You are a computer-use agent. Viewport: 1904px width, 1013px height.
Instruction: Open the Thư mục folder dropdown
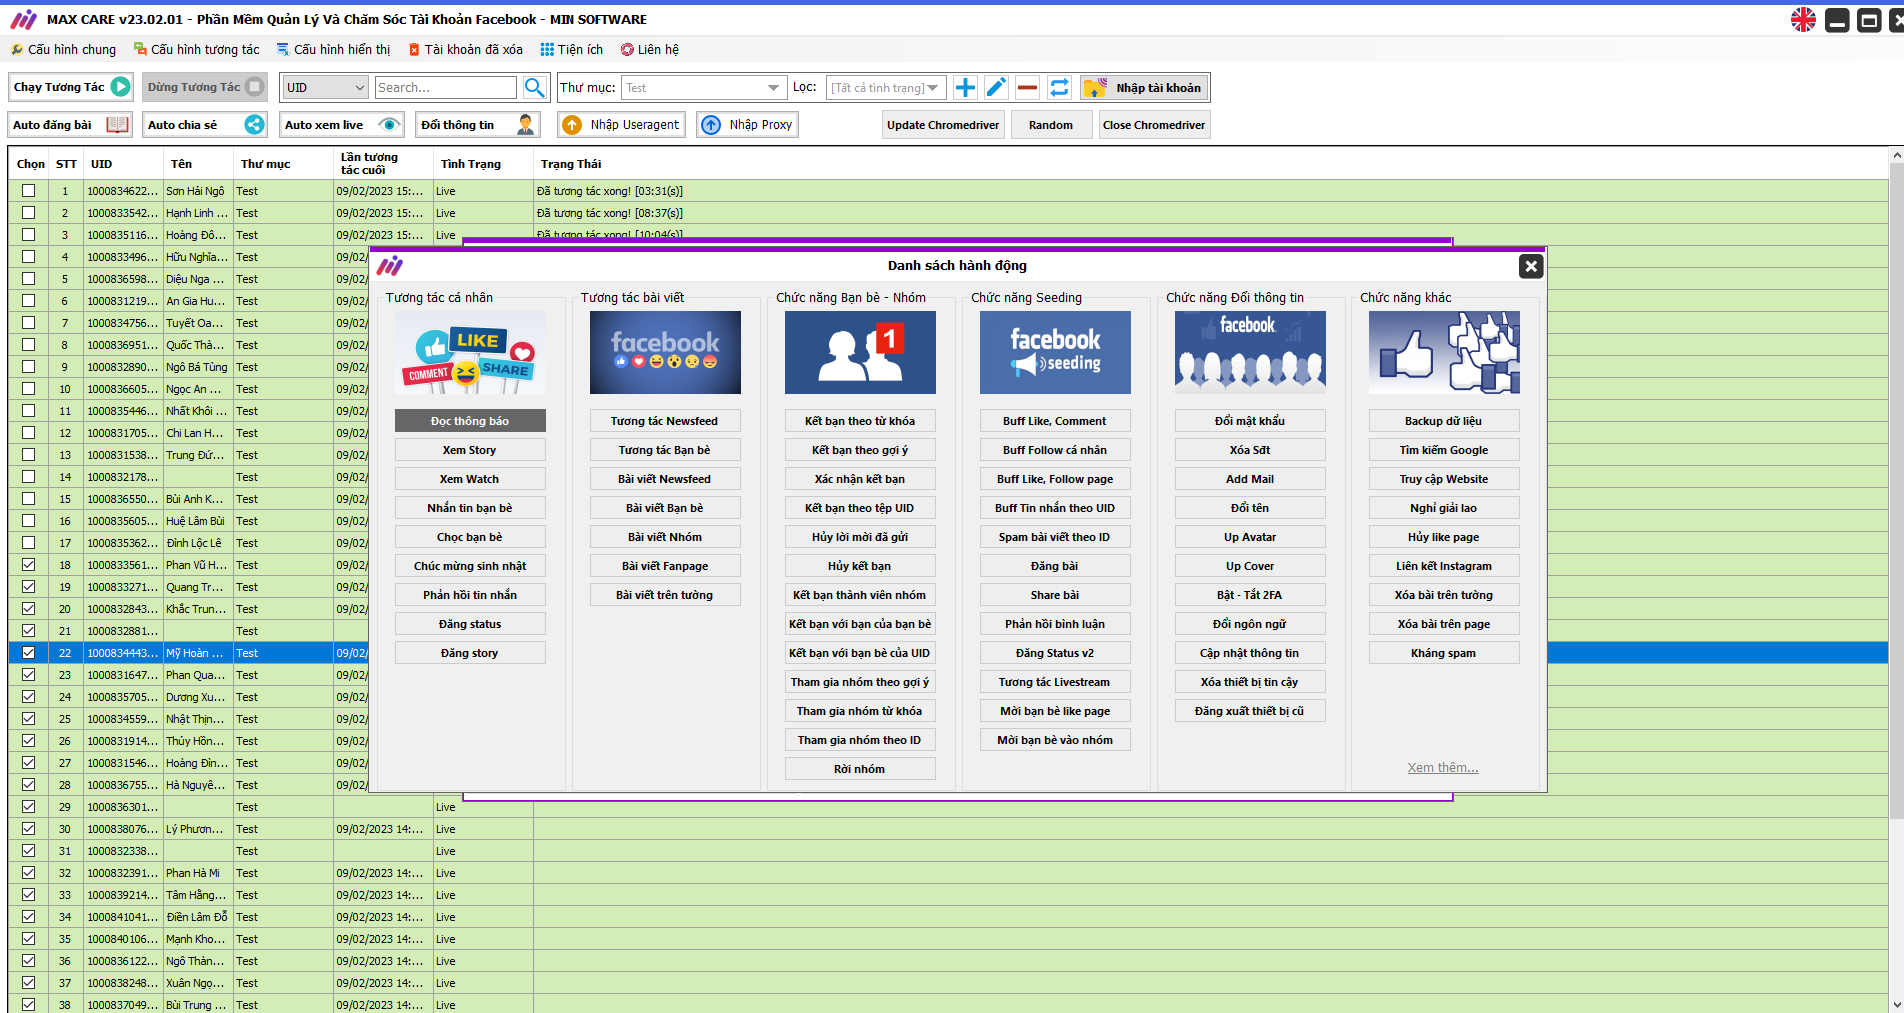click(704, 88)
